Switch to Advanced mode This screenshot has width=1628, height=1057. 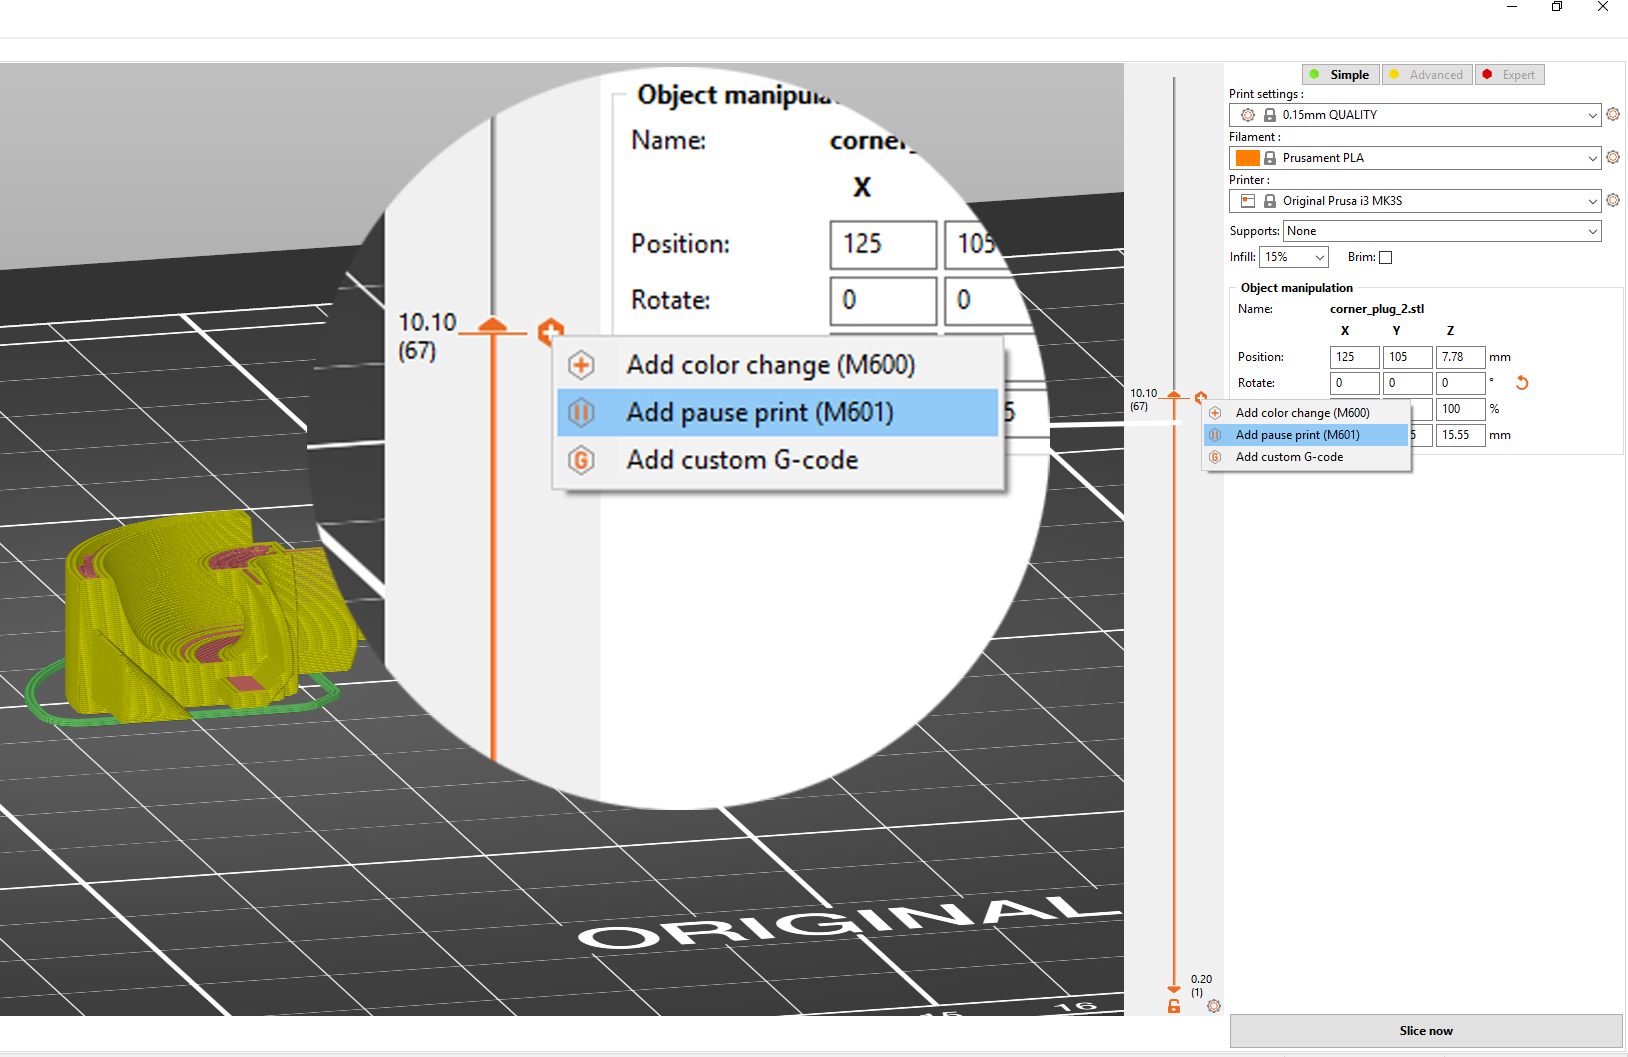coord(1427,75)
